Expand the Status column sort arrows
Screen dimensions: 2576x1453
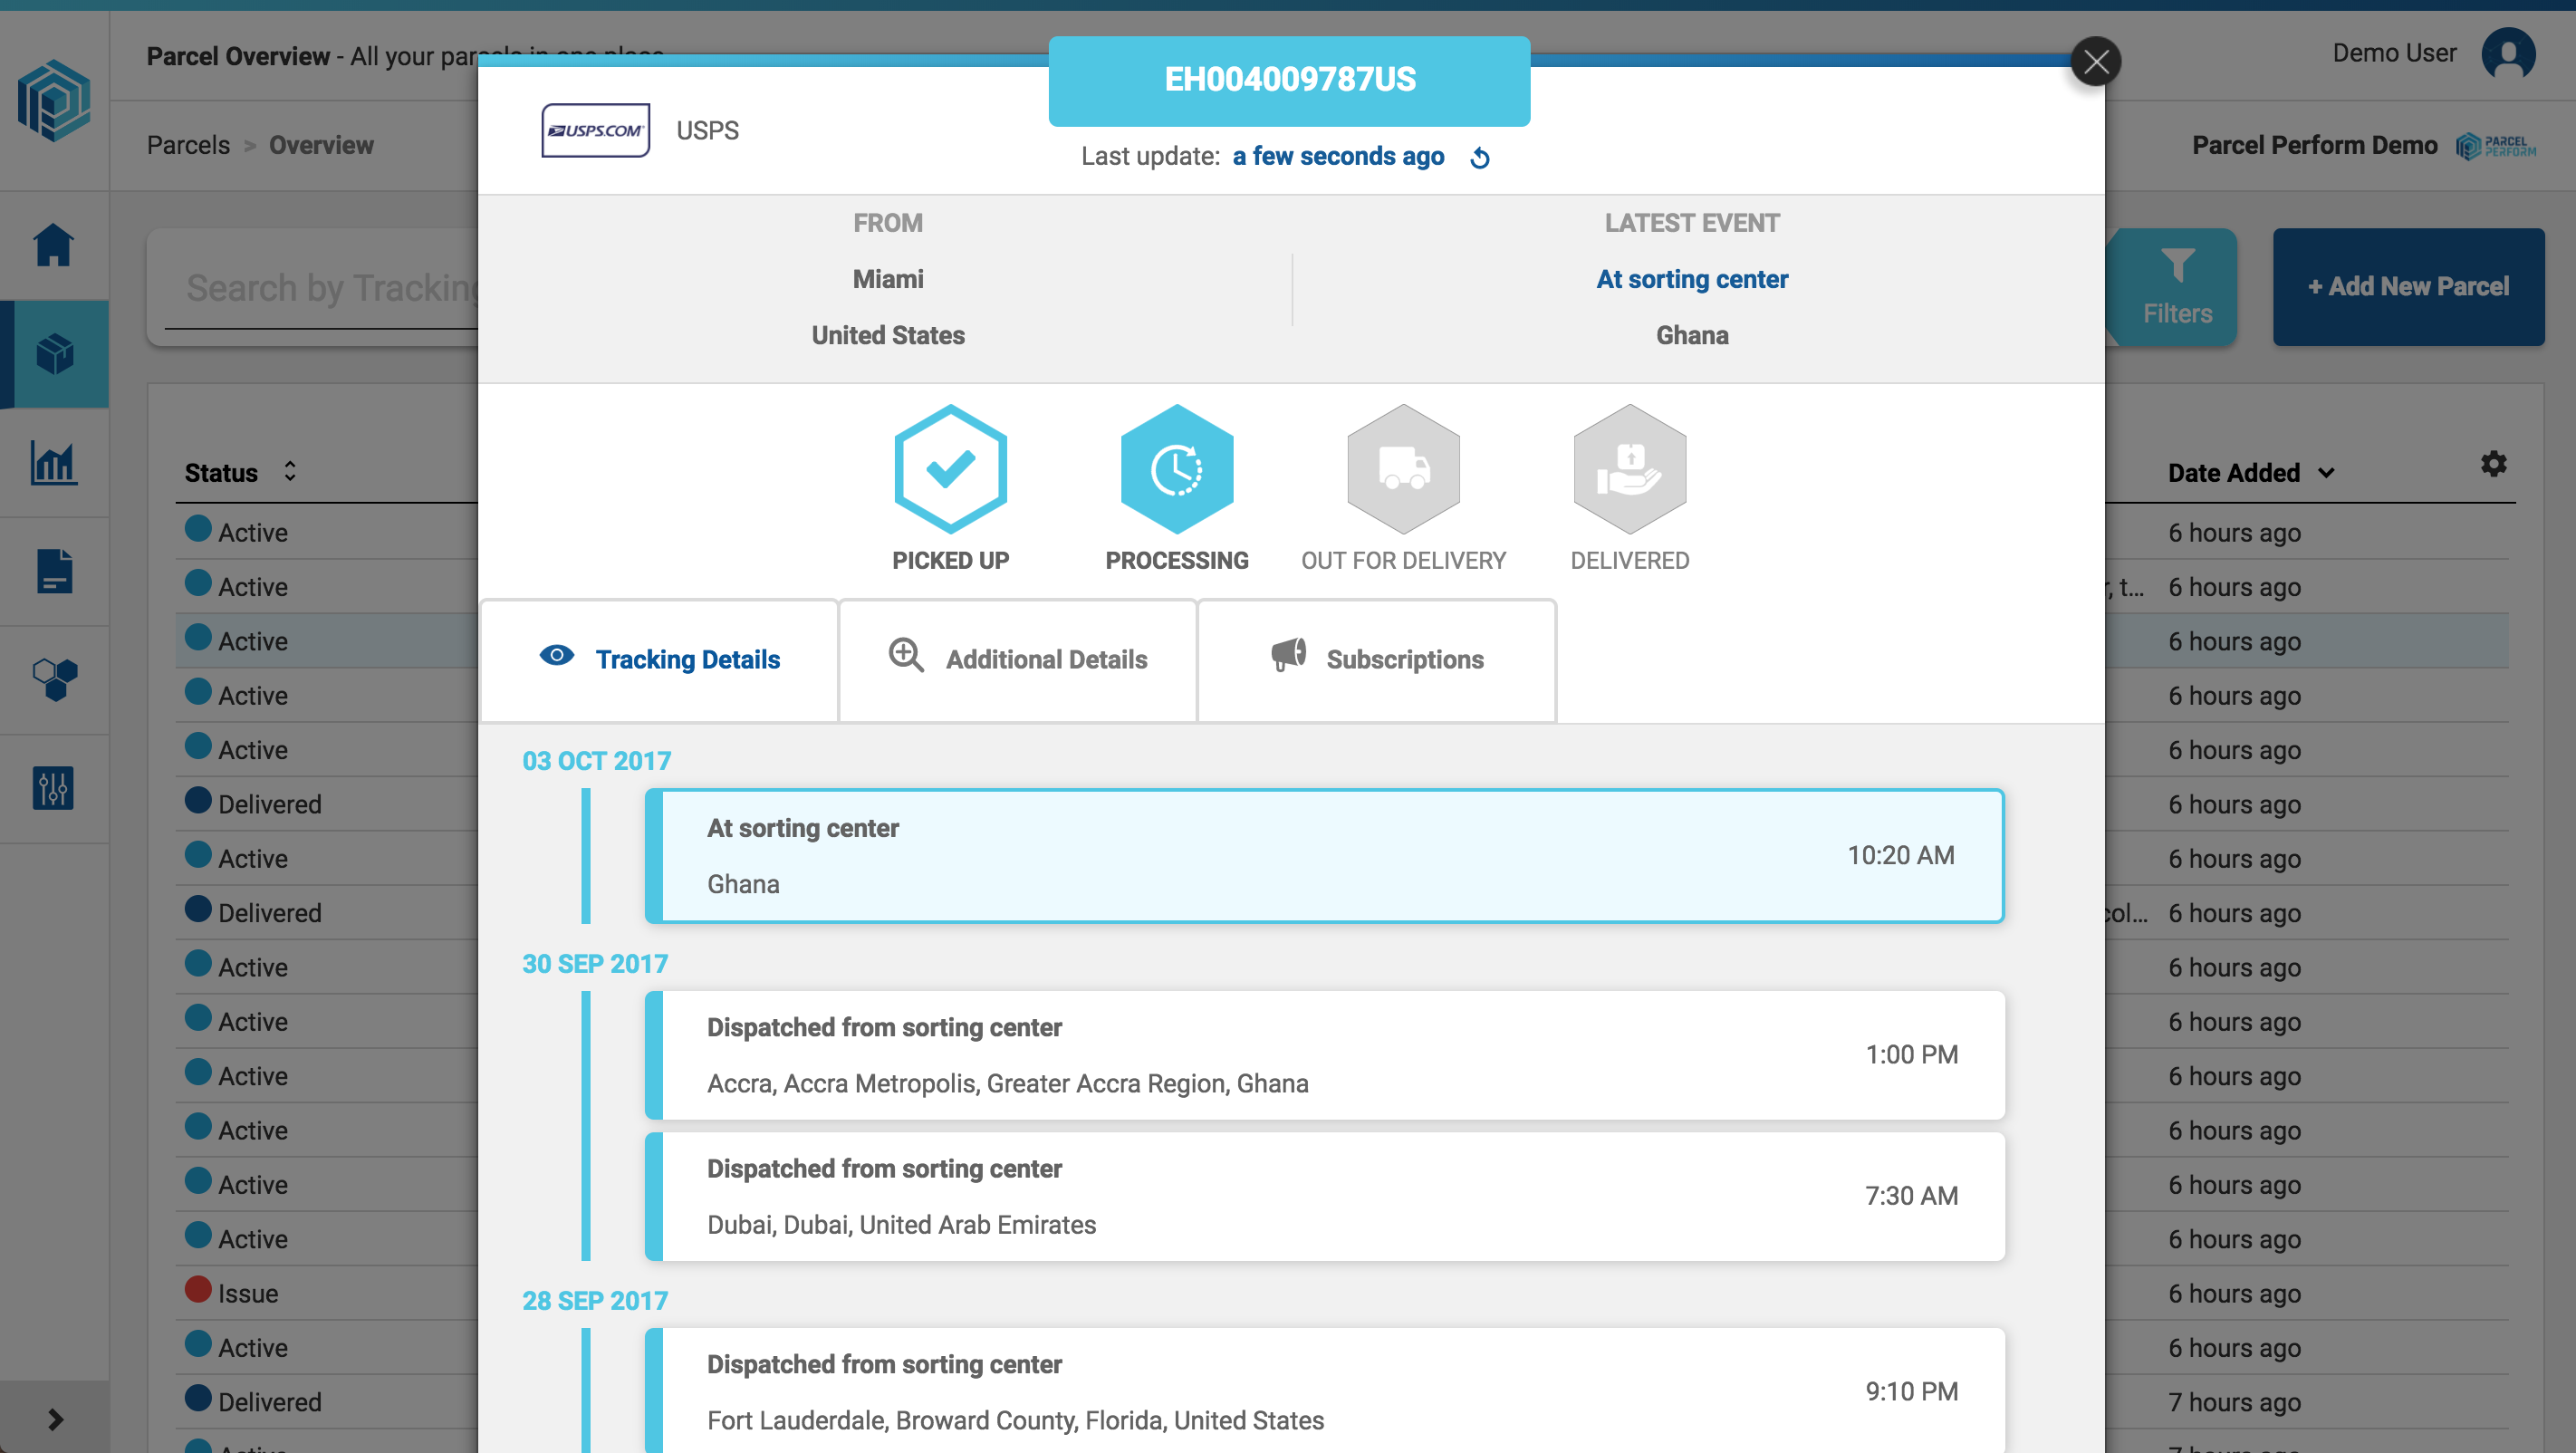tap(290, 471)
